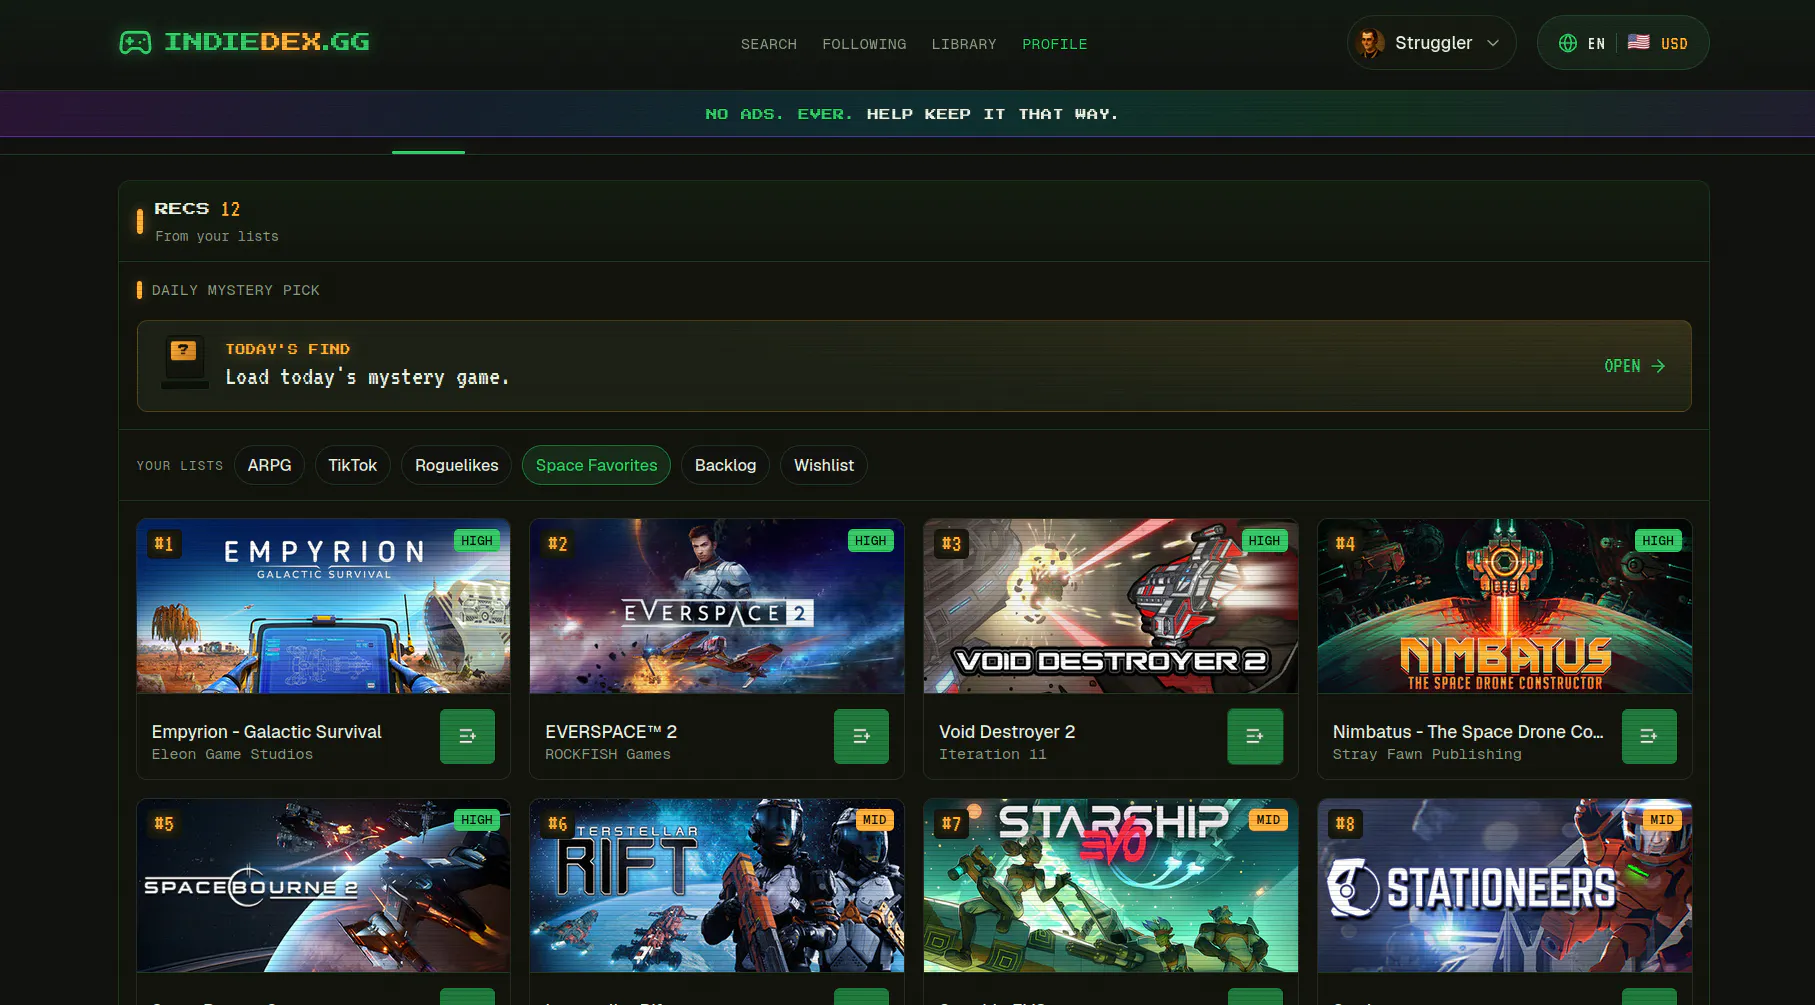Click the globe language icon

[x=1567, y=43]
